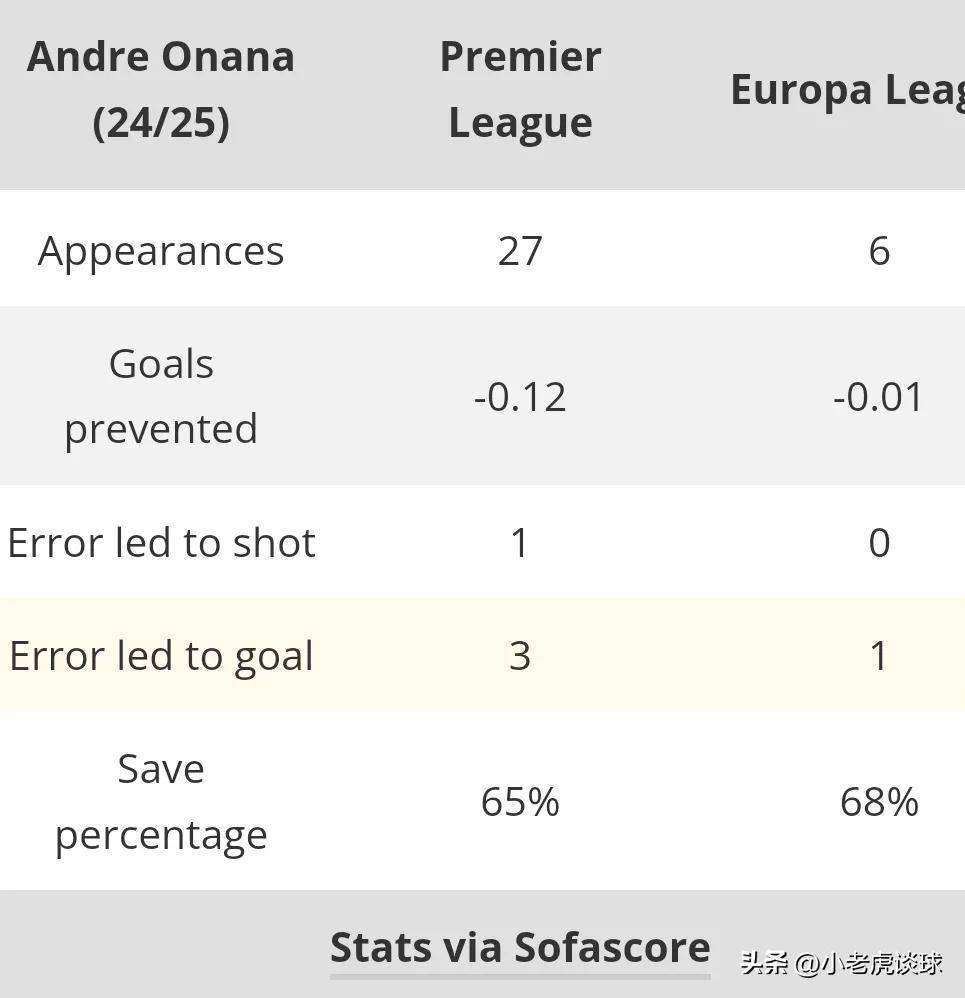Click Premier League appearances value 27
This screenshot has width=965, height=998.
tap(520, 251)
